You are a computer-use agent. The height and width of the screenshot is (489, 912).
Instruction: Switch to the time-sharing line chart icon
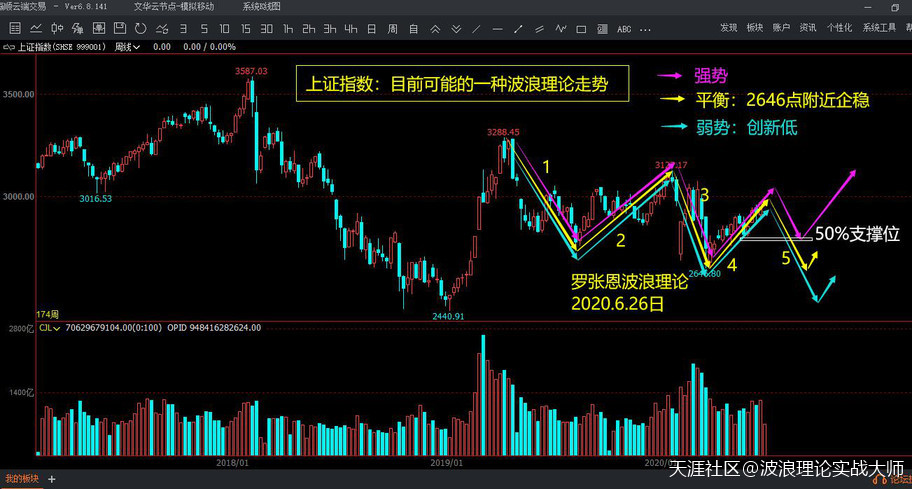[x=36, y=28]
